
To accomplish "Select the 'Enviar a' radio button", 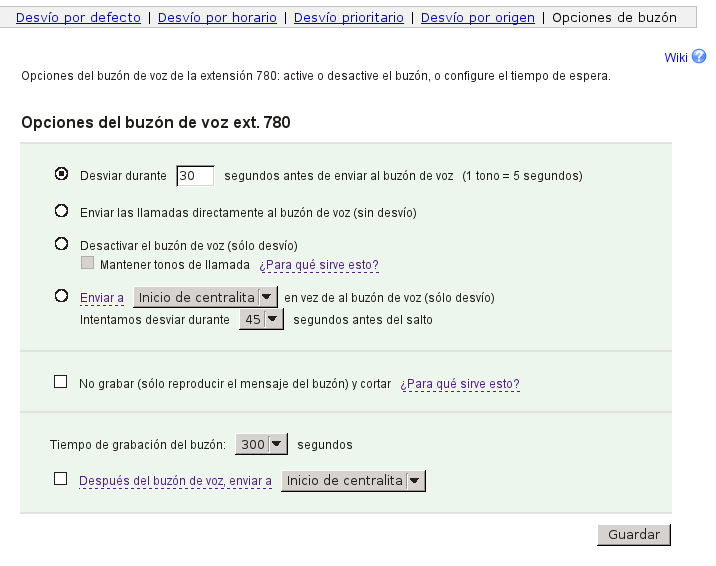I will tap(61, 296).
